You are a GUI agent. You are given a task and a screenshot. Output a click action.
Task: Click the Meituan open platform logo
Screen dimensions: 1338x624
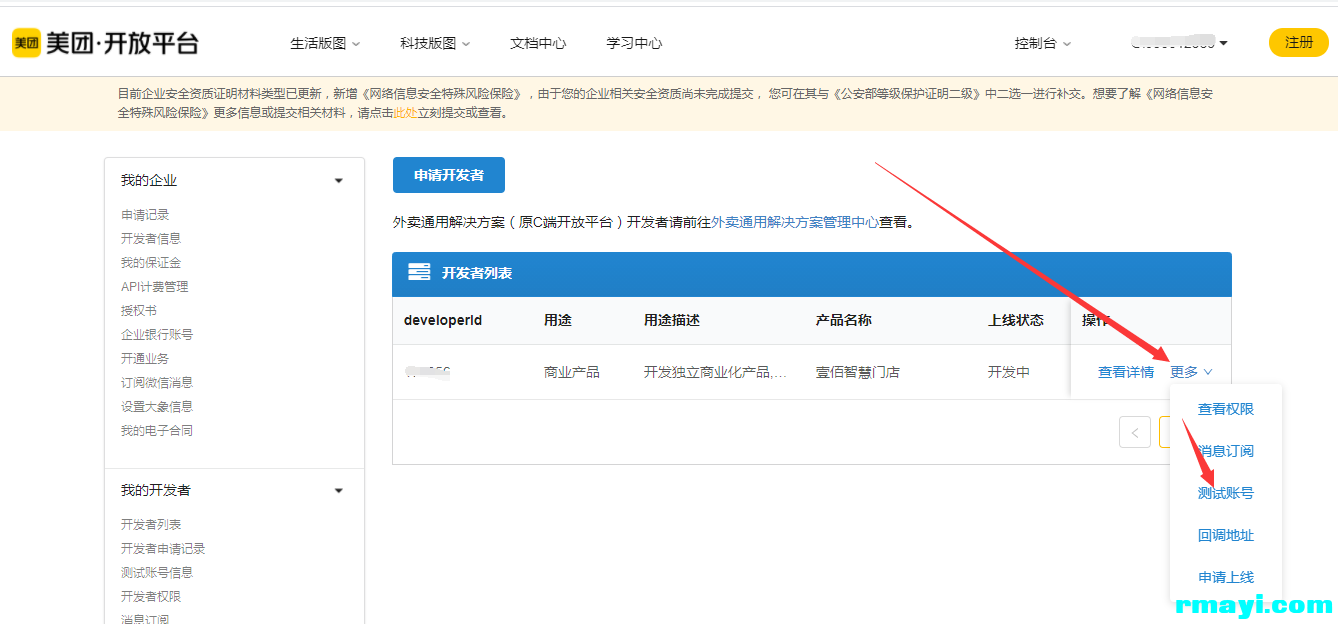pyautogui.click(x=105, y=43)
